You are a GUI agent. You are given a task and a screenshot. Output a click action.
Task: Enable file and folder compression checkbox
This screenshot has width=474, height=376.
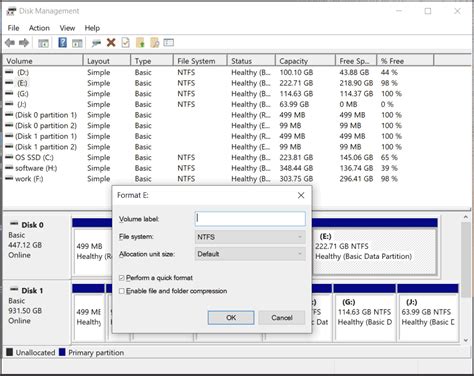pyautogui.click(x=122, y=291)
